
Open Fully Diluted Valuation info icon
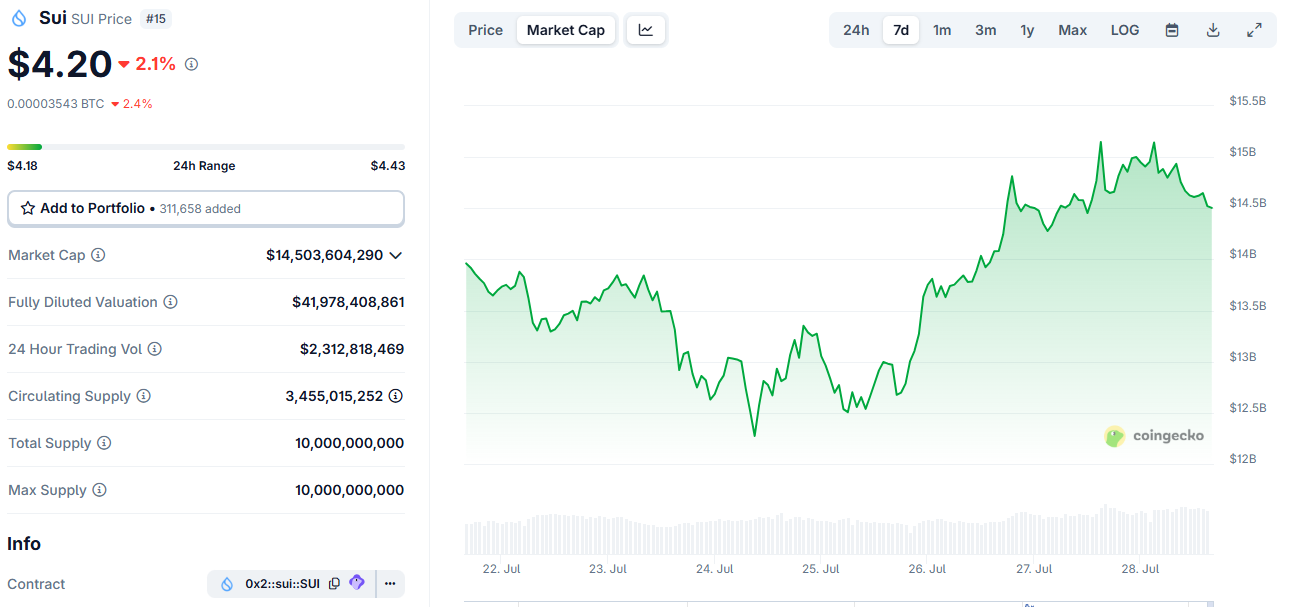coord(170,302)
